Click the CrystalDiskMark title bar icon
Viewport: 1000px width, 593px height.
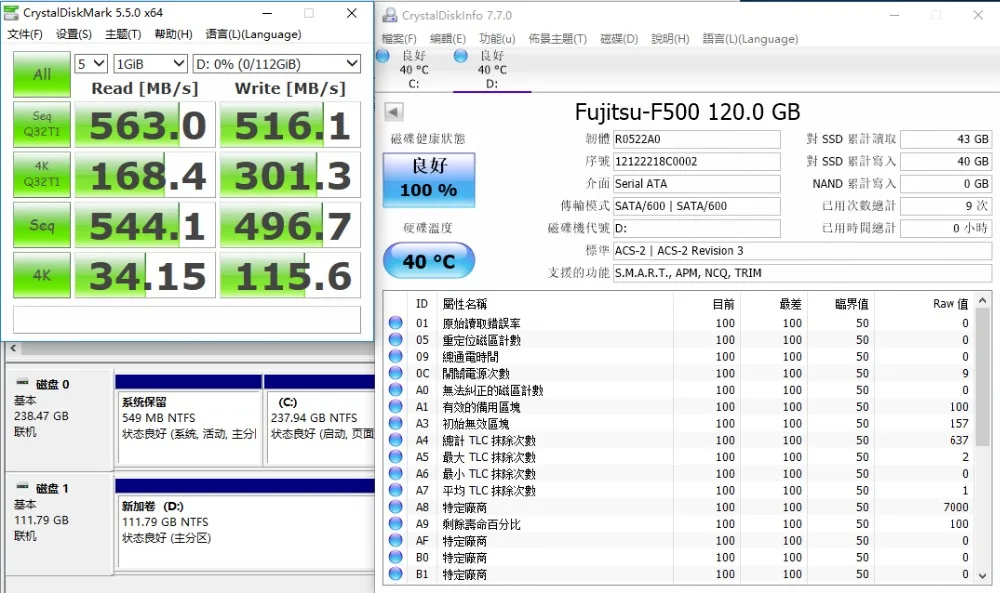click(x=11, y=13)
